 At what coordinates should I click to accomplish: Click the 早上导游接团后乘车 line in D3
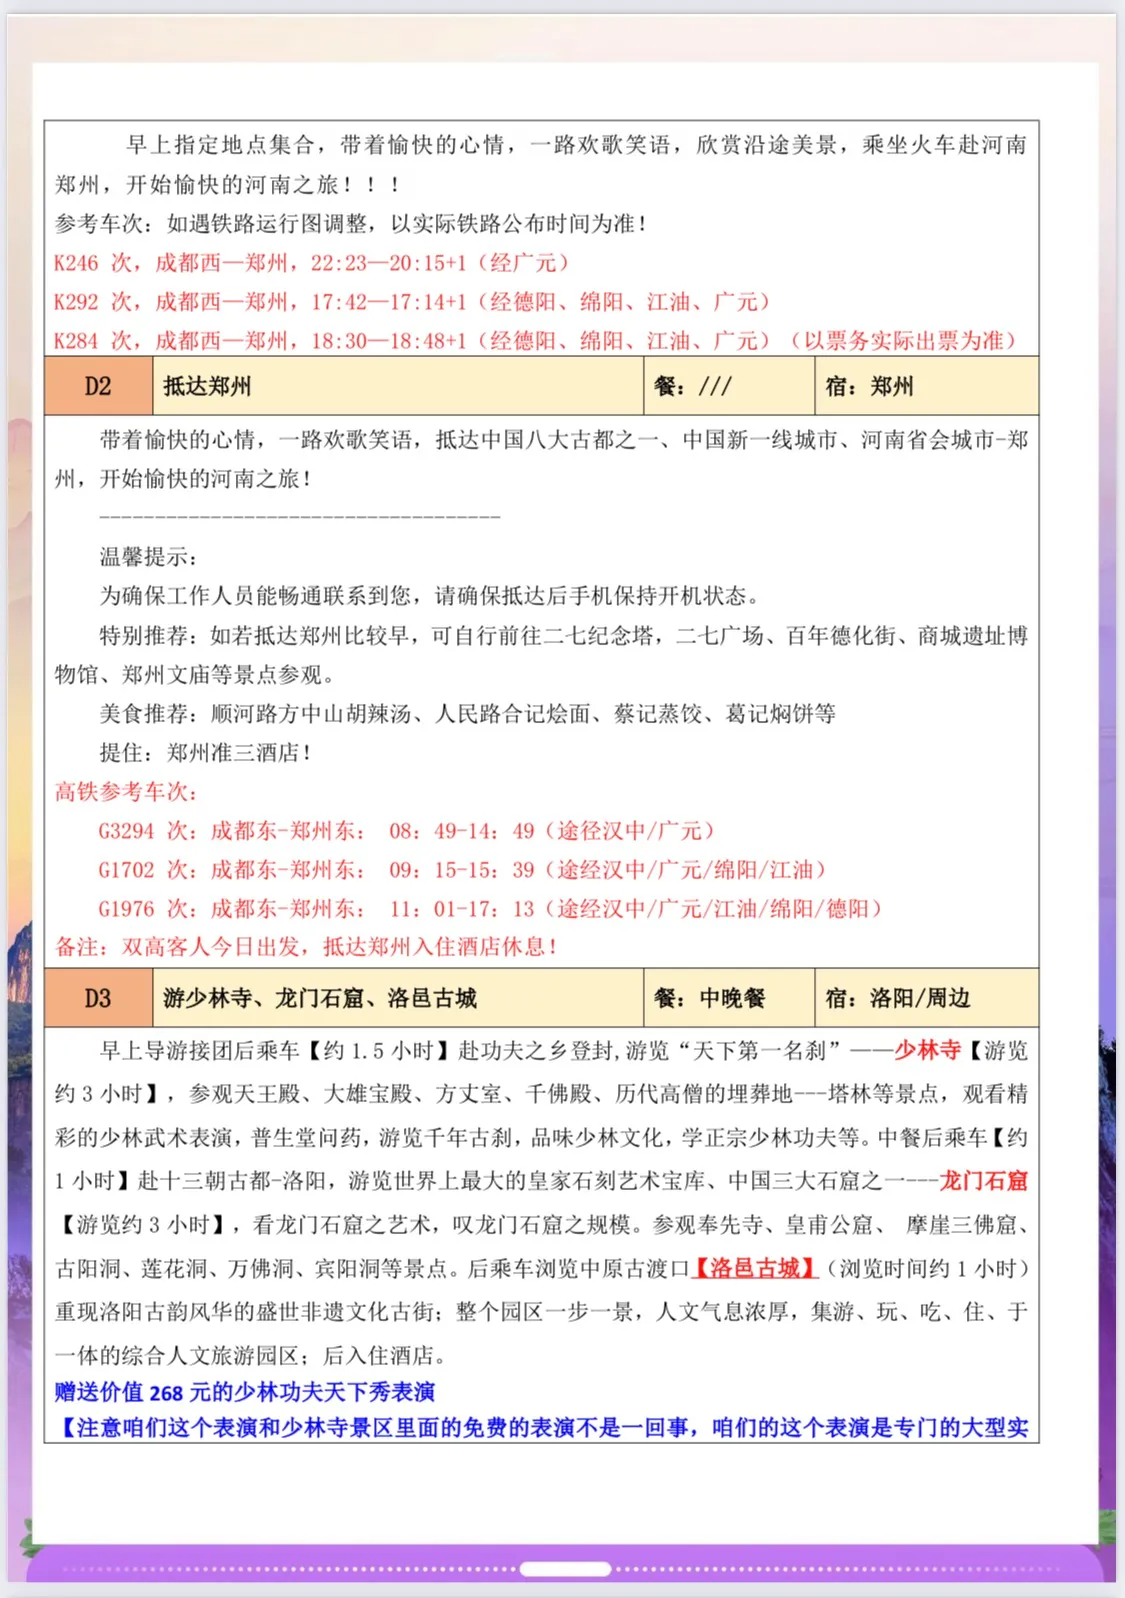(563, 1051)
